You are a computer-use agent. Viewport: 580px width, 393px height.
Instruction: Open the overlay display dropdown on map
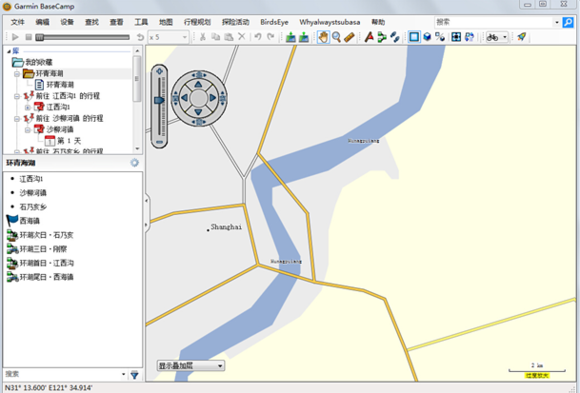pos(191,366)
